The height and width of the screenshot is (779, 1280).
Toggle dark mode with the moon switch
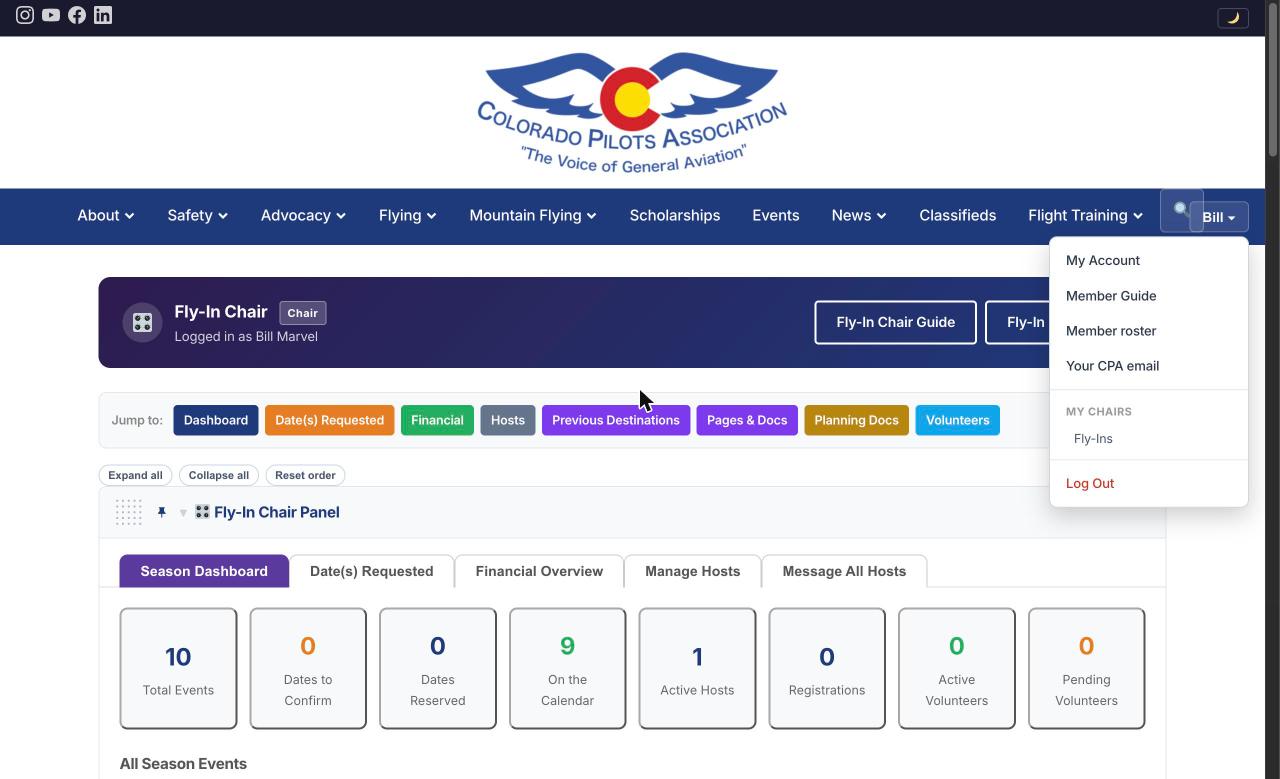[x=1233, y=18]
